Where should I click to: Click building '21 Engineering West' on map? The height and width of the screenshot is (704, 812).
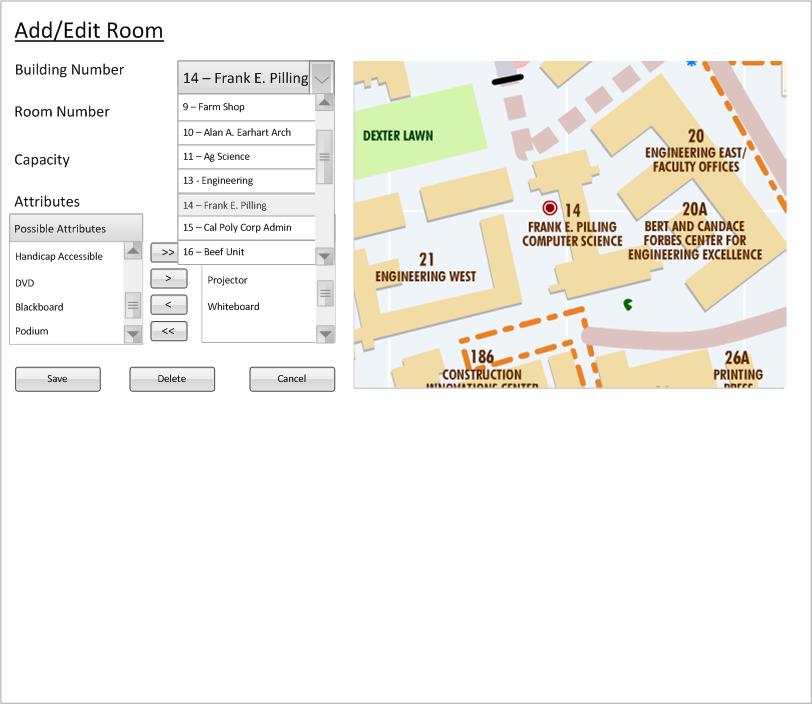pyautogui.click(x=426, y=268)
